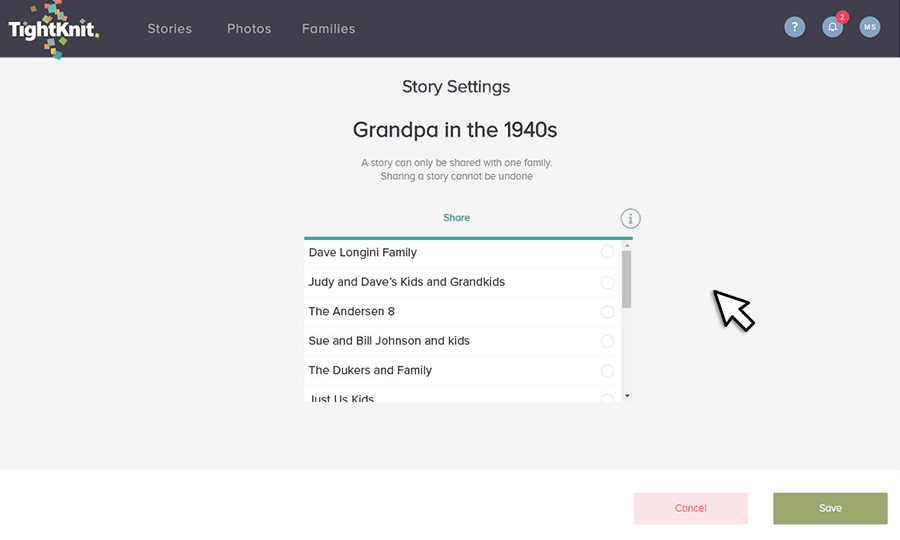Click the family list scroll down arrow
The image size is (900, 540).
coord(627,396)
